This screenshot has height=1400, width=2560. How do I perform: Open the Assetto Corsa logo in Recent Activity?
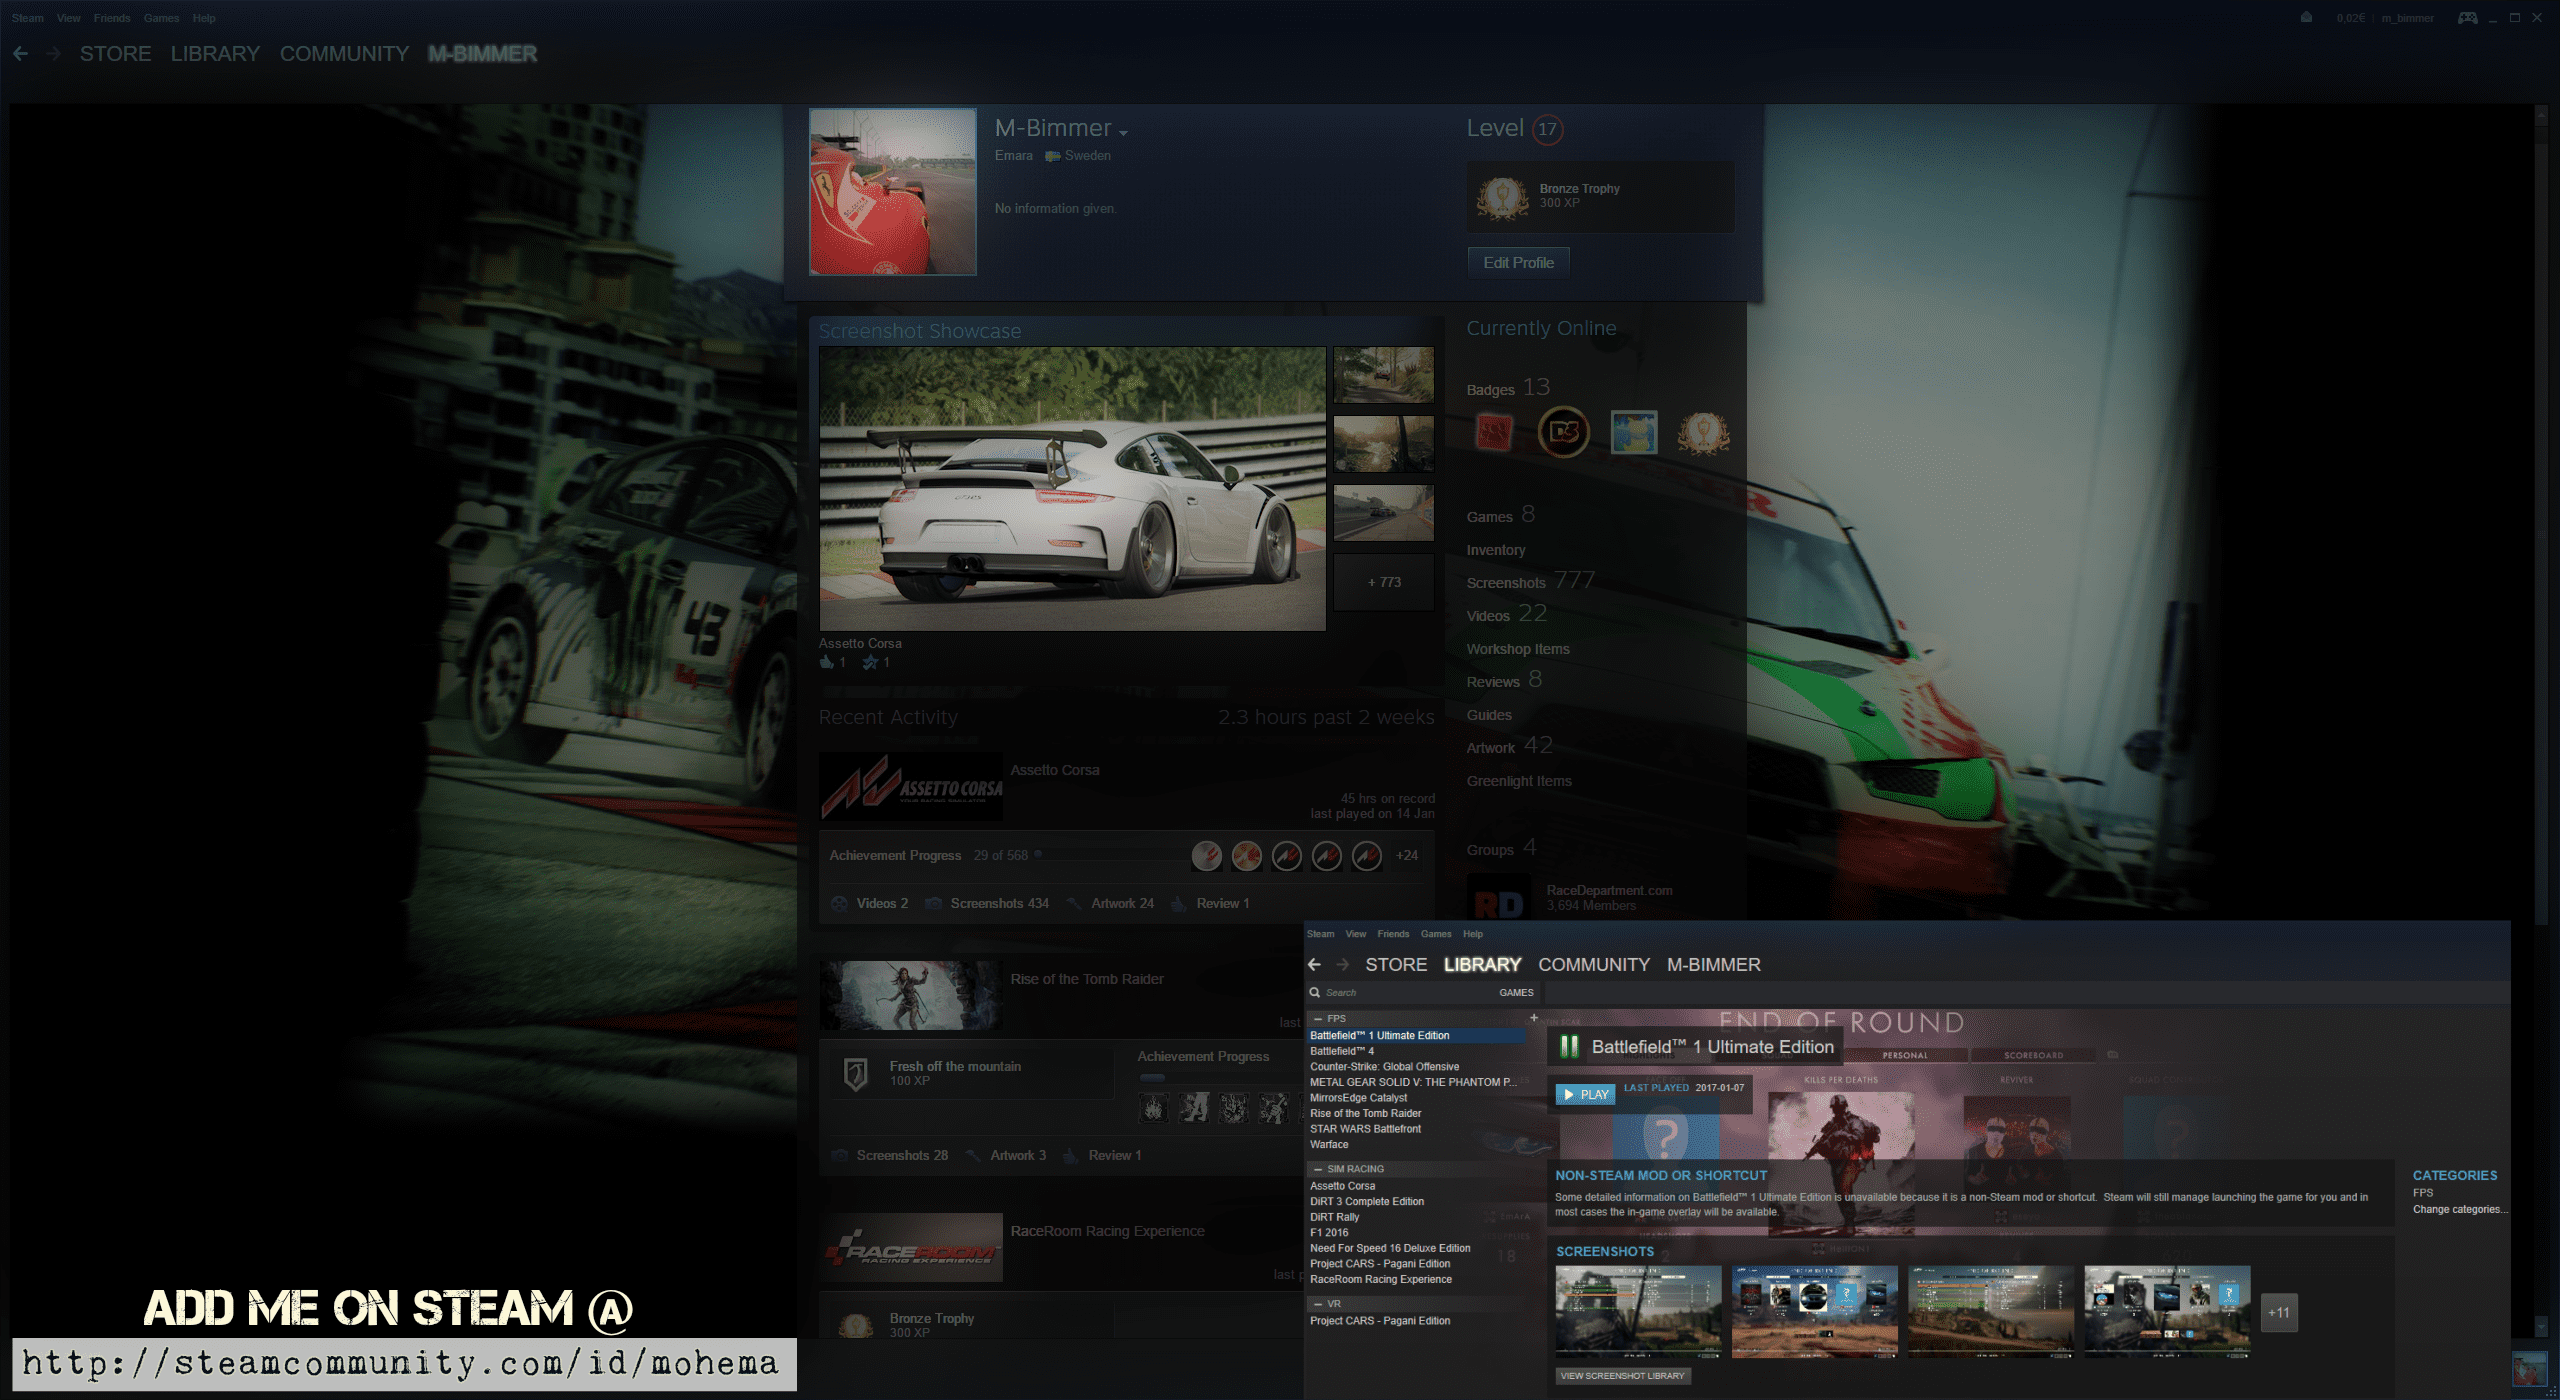(911, 787)
